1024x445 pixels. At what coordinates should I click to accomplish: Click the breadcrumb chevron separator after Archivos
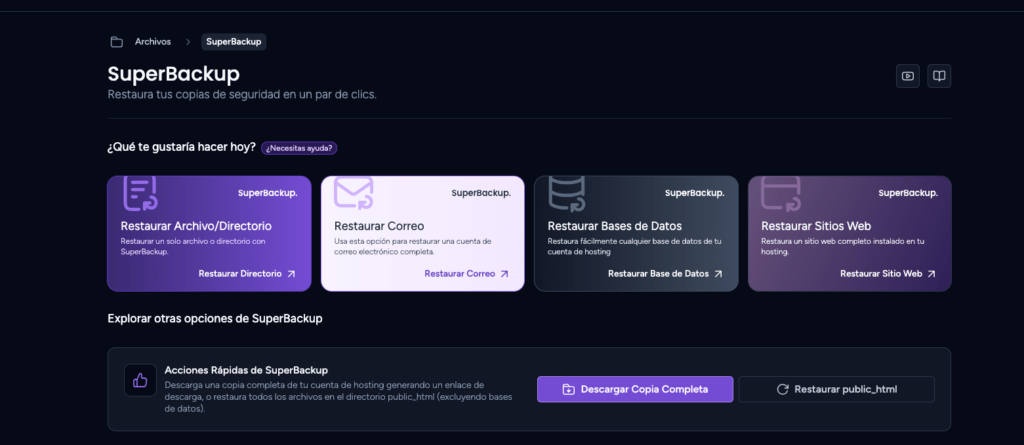(x=188, y=42)
